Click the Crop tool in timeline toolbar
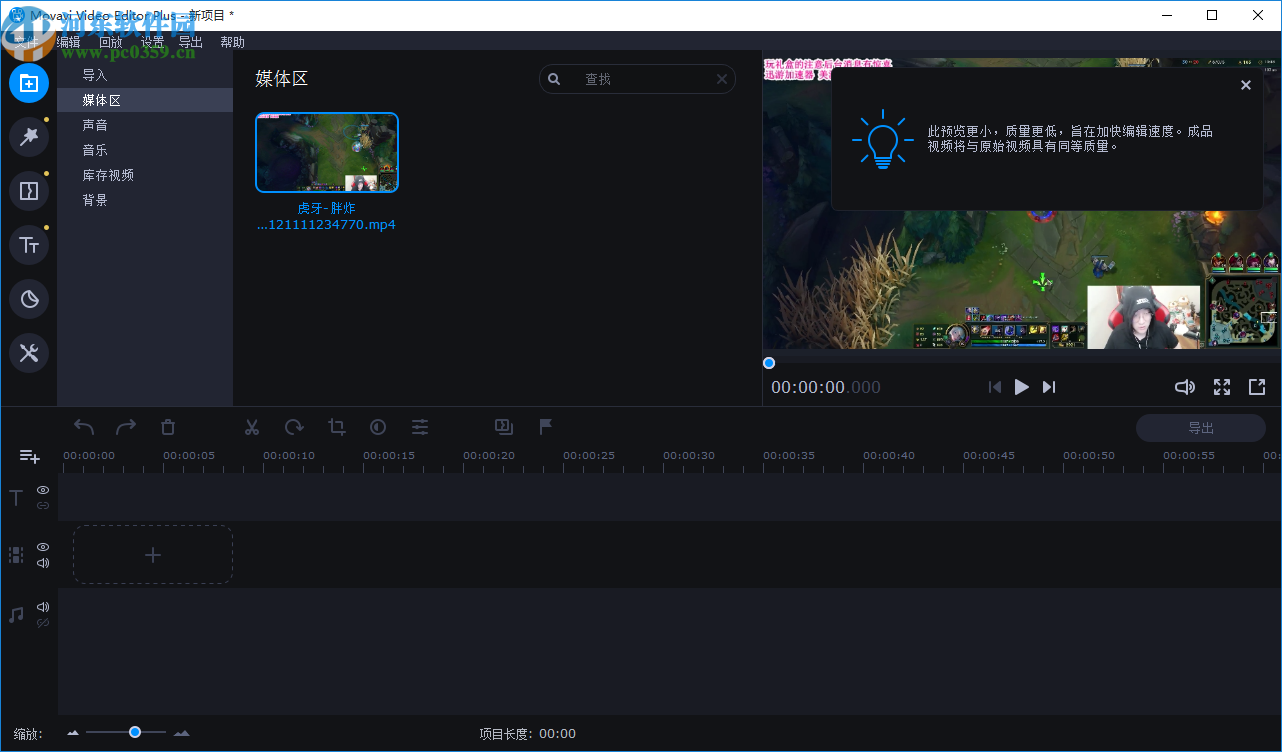 336,427
